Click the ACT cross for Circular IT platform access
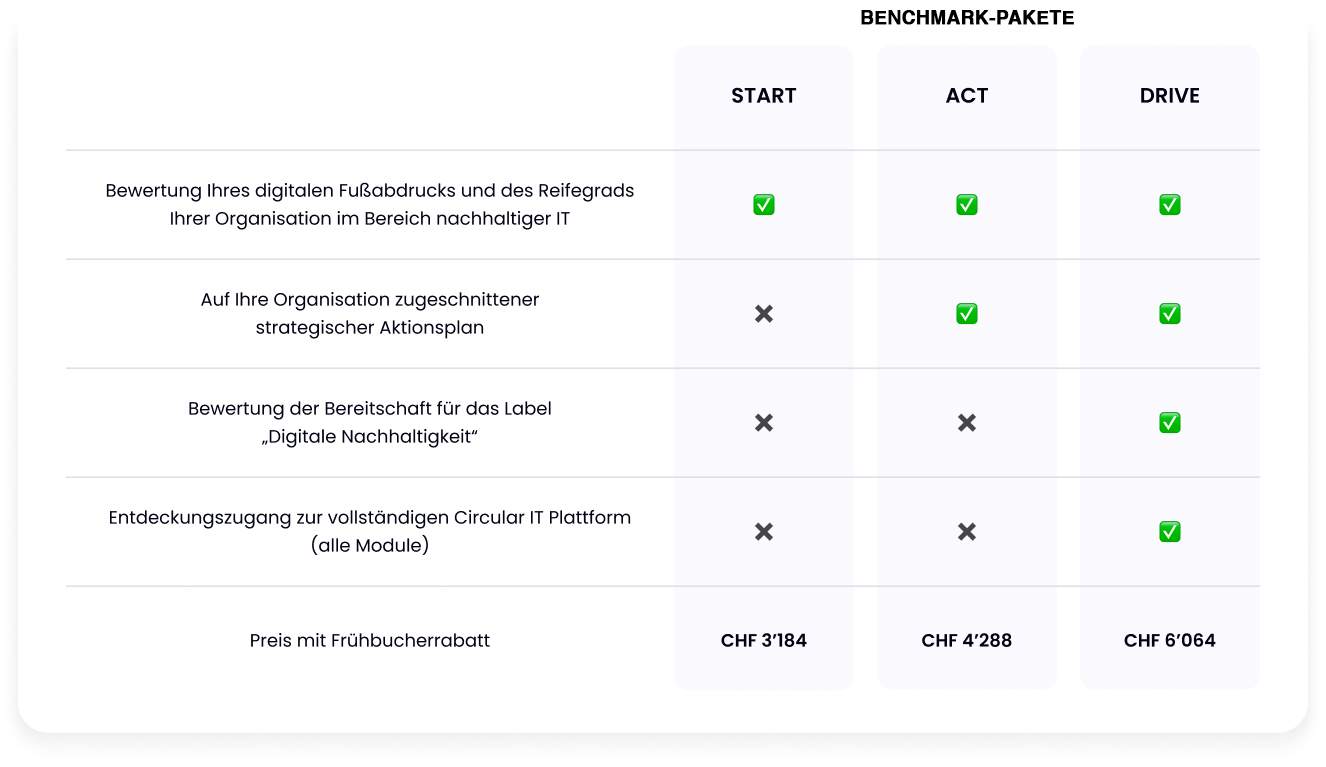 [x=967, y=532]
